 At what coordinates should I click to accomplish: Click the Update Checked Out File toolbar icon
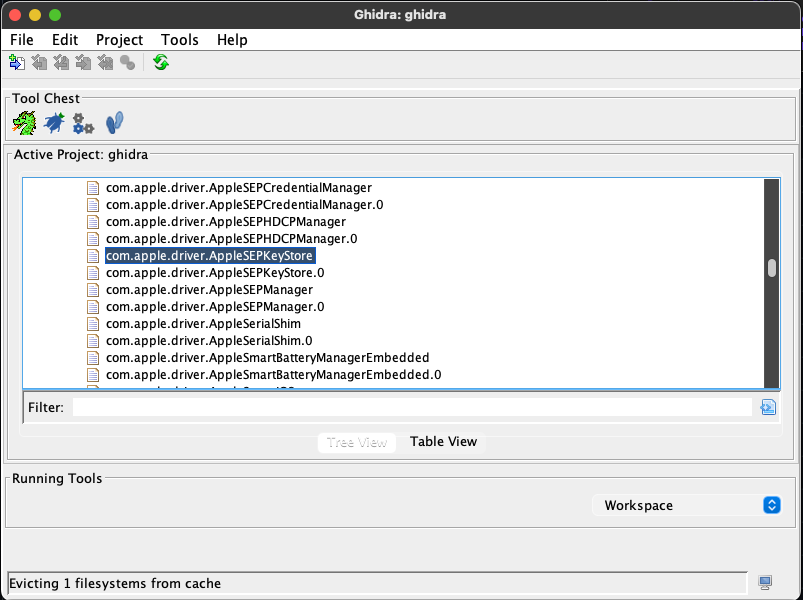pyautogui.click(x=61, y=63)
